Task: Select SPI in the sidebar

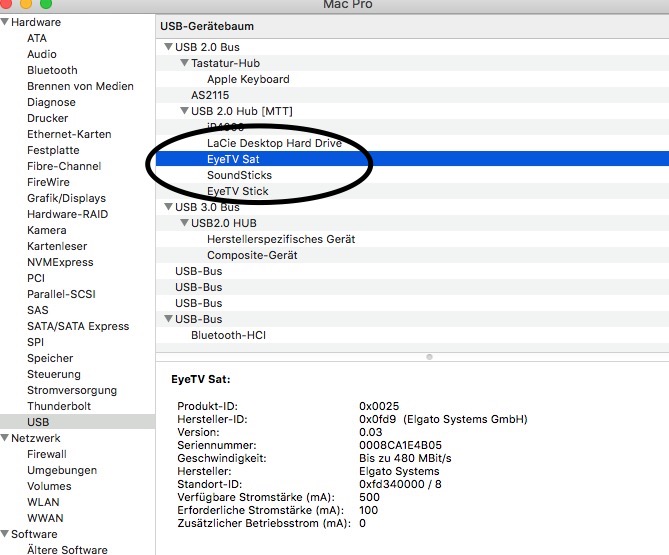Action: (35, 342)
